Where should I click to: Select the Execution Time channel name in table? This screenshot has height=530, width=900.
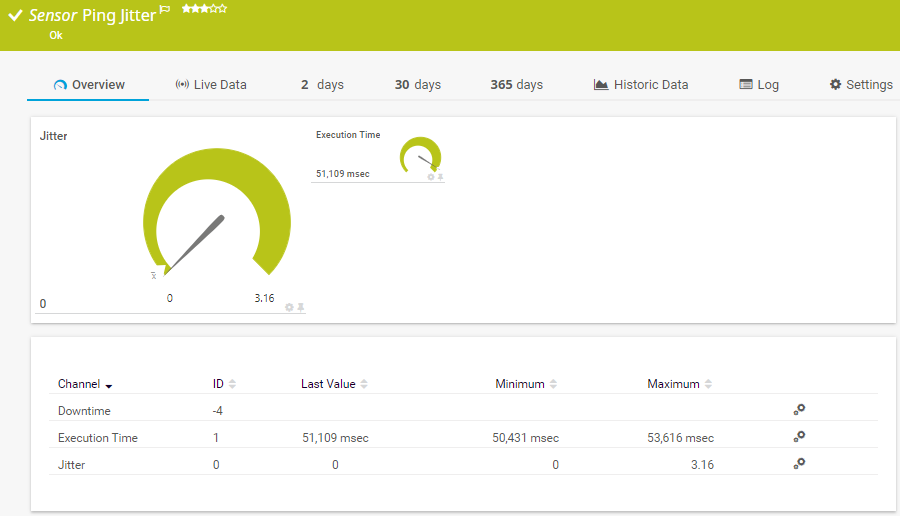point(98,438)
